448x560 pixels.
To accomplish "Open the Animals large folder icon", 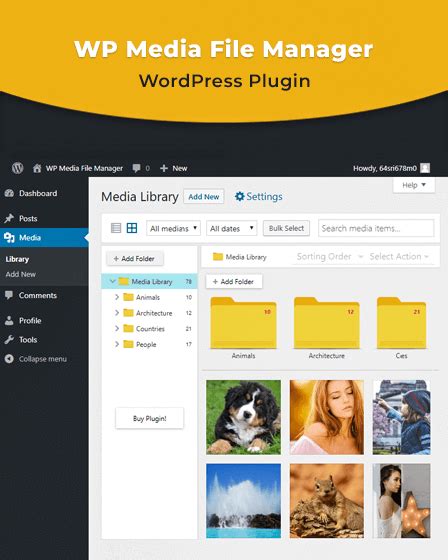I will (243, 323).
